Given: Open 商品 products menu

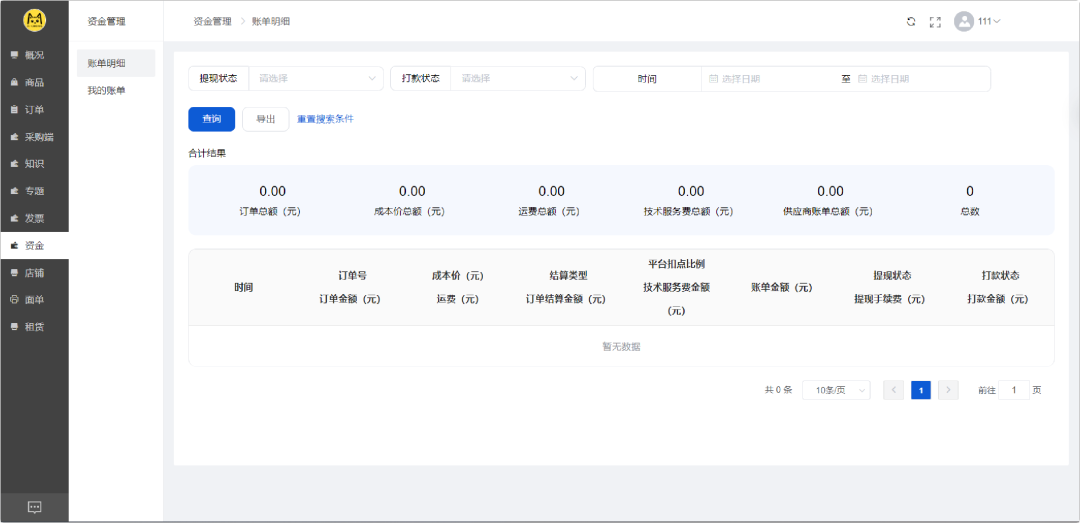Looking at the screenshot, I should click(x=34, y=82).
